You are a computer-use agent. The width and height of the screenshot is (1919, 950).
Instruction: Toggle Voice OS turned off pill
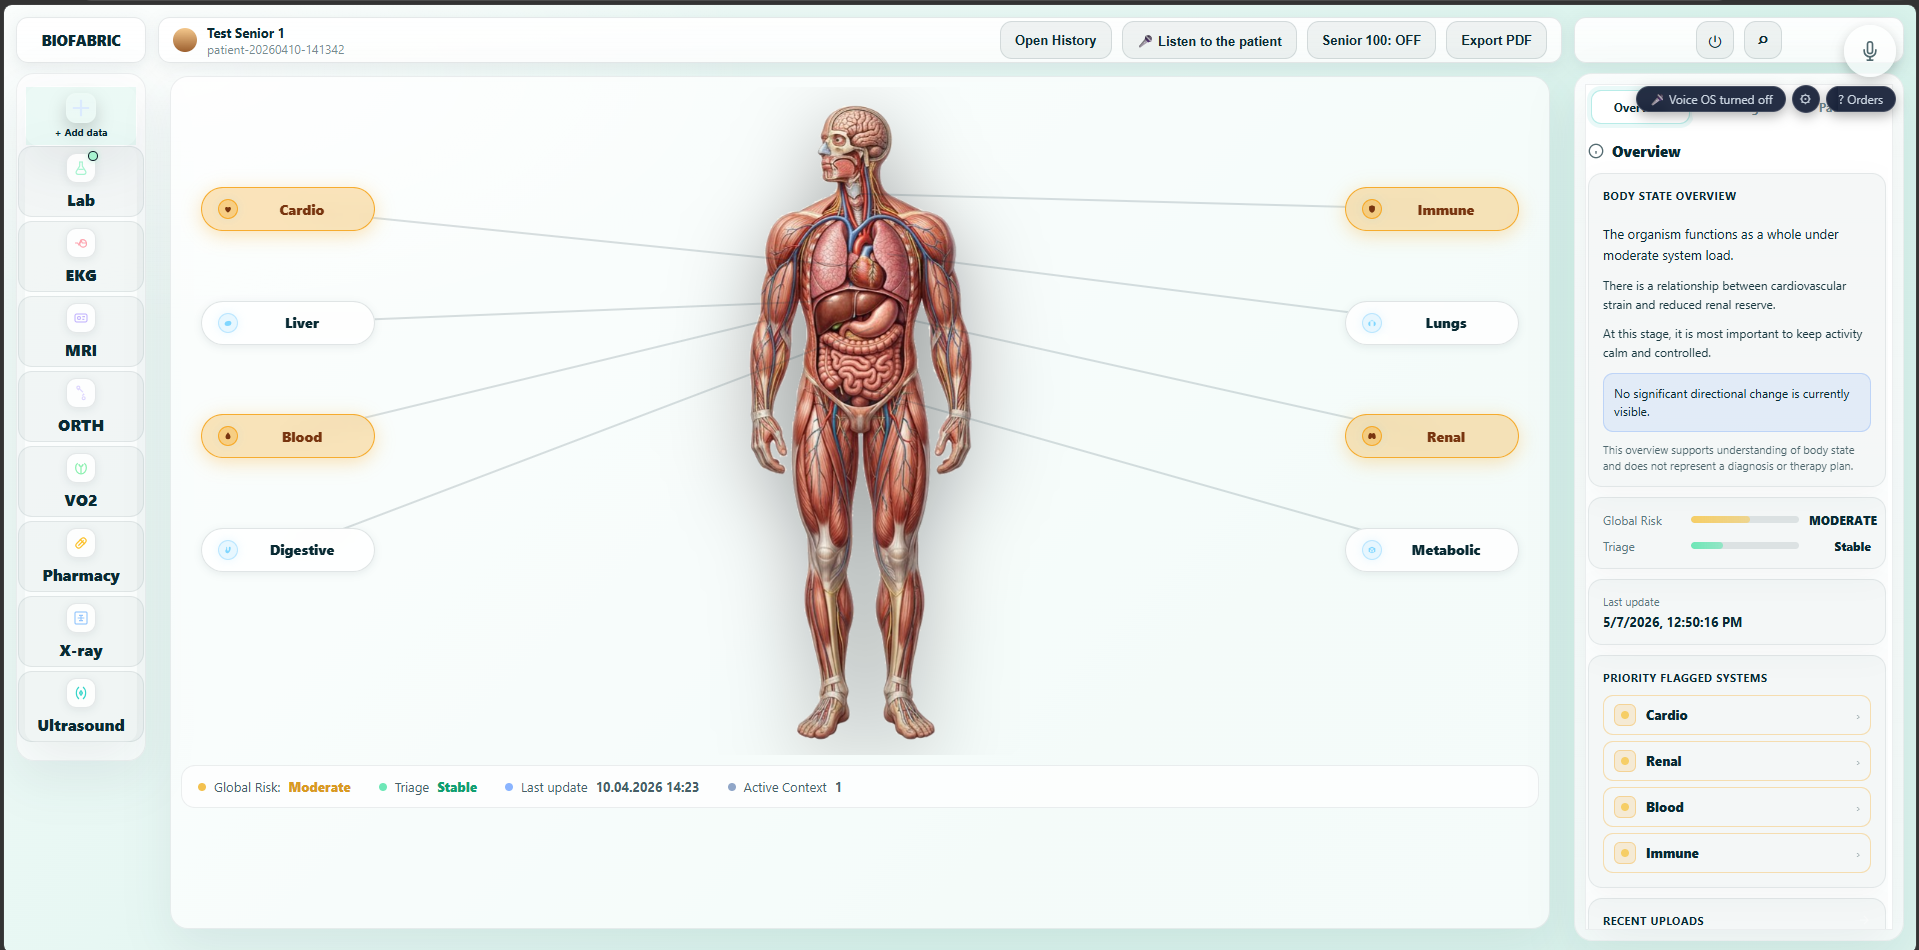pyautogui.click(x=1711, y=99)
